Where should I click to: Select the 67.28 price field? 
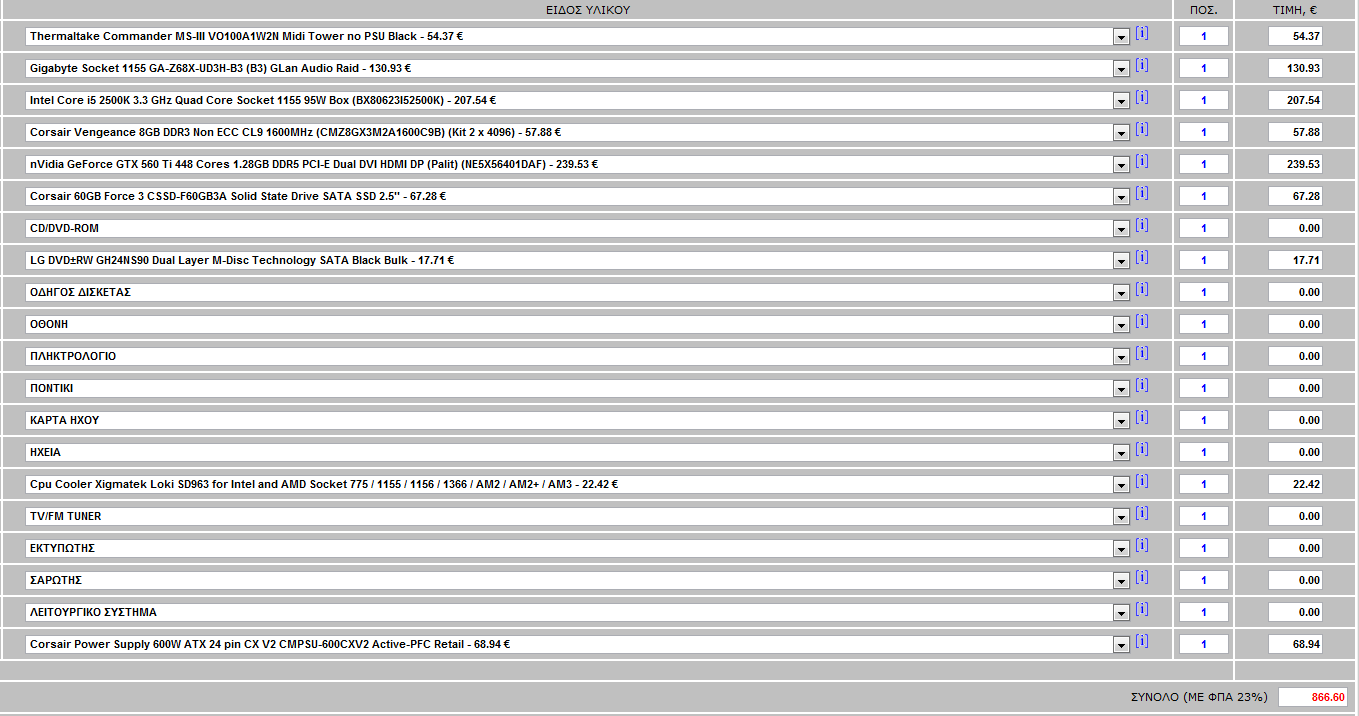tap(1295, 196)
